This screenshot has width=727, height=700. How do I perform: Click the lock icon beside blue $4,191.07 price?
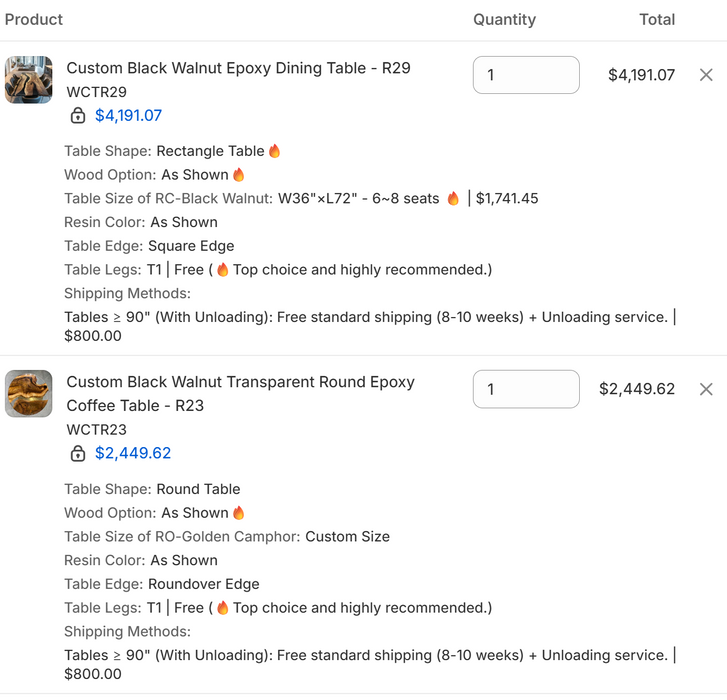pyautogui.click(x=78, y=116)
